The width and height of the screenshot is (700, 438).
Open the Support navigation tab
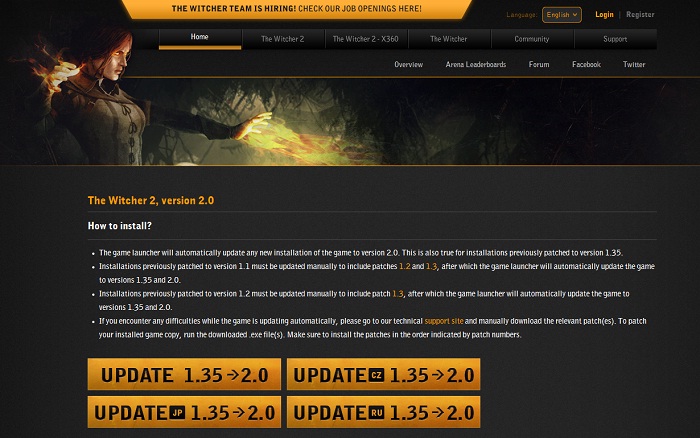(x=615, y=39)
